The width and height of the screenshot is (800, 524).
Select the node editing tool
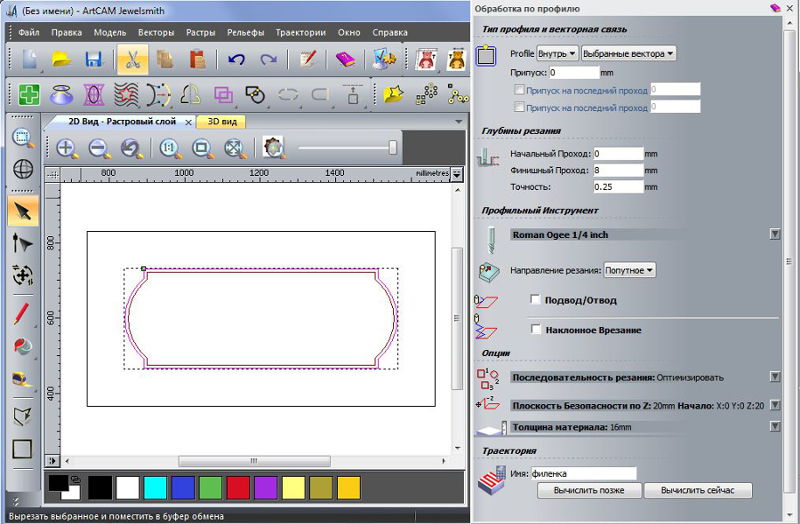[22, 243]
